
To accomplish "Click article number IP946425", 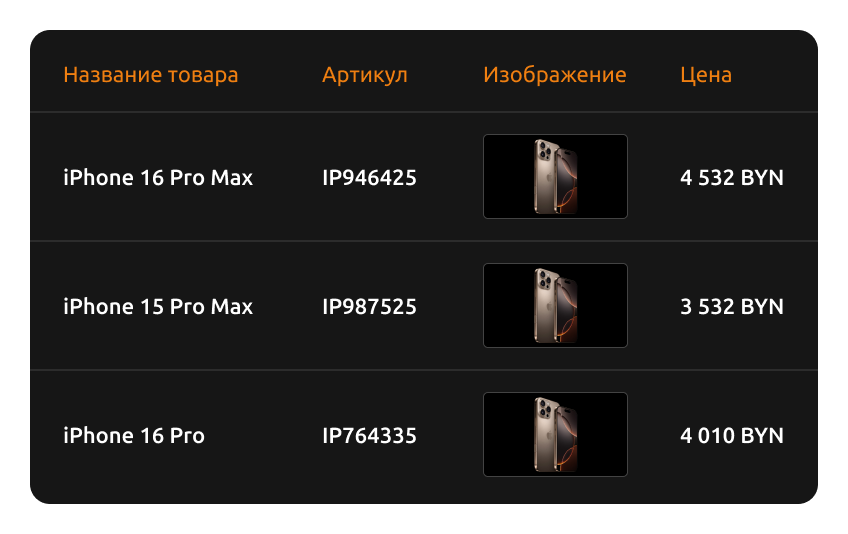I will [369, 177].
